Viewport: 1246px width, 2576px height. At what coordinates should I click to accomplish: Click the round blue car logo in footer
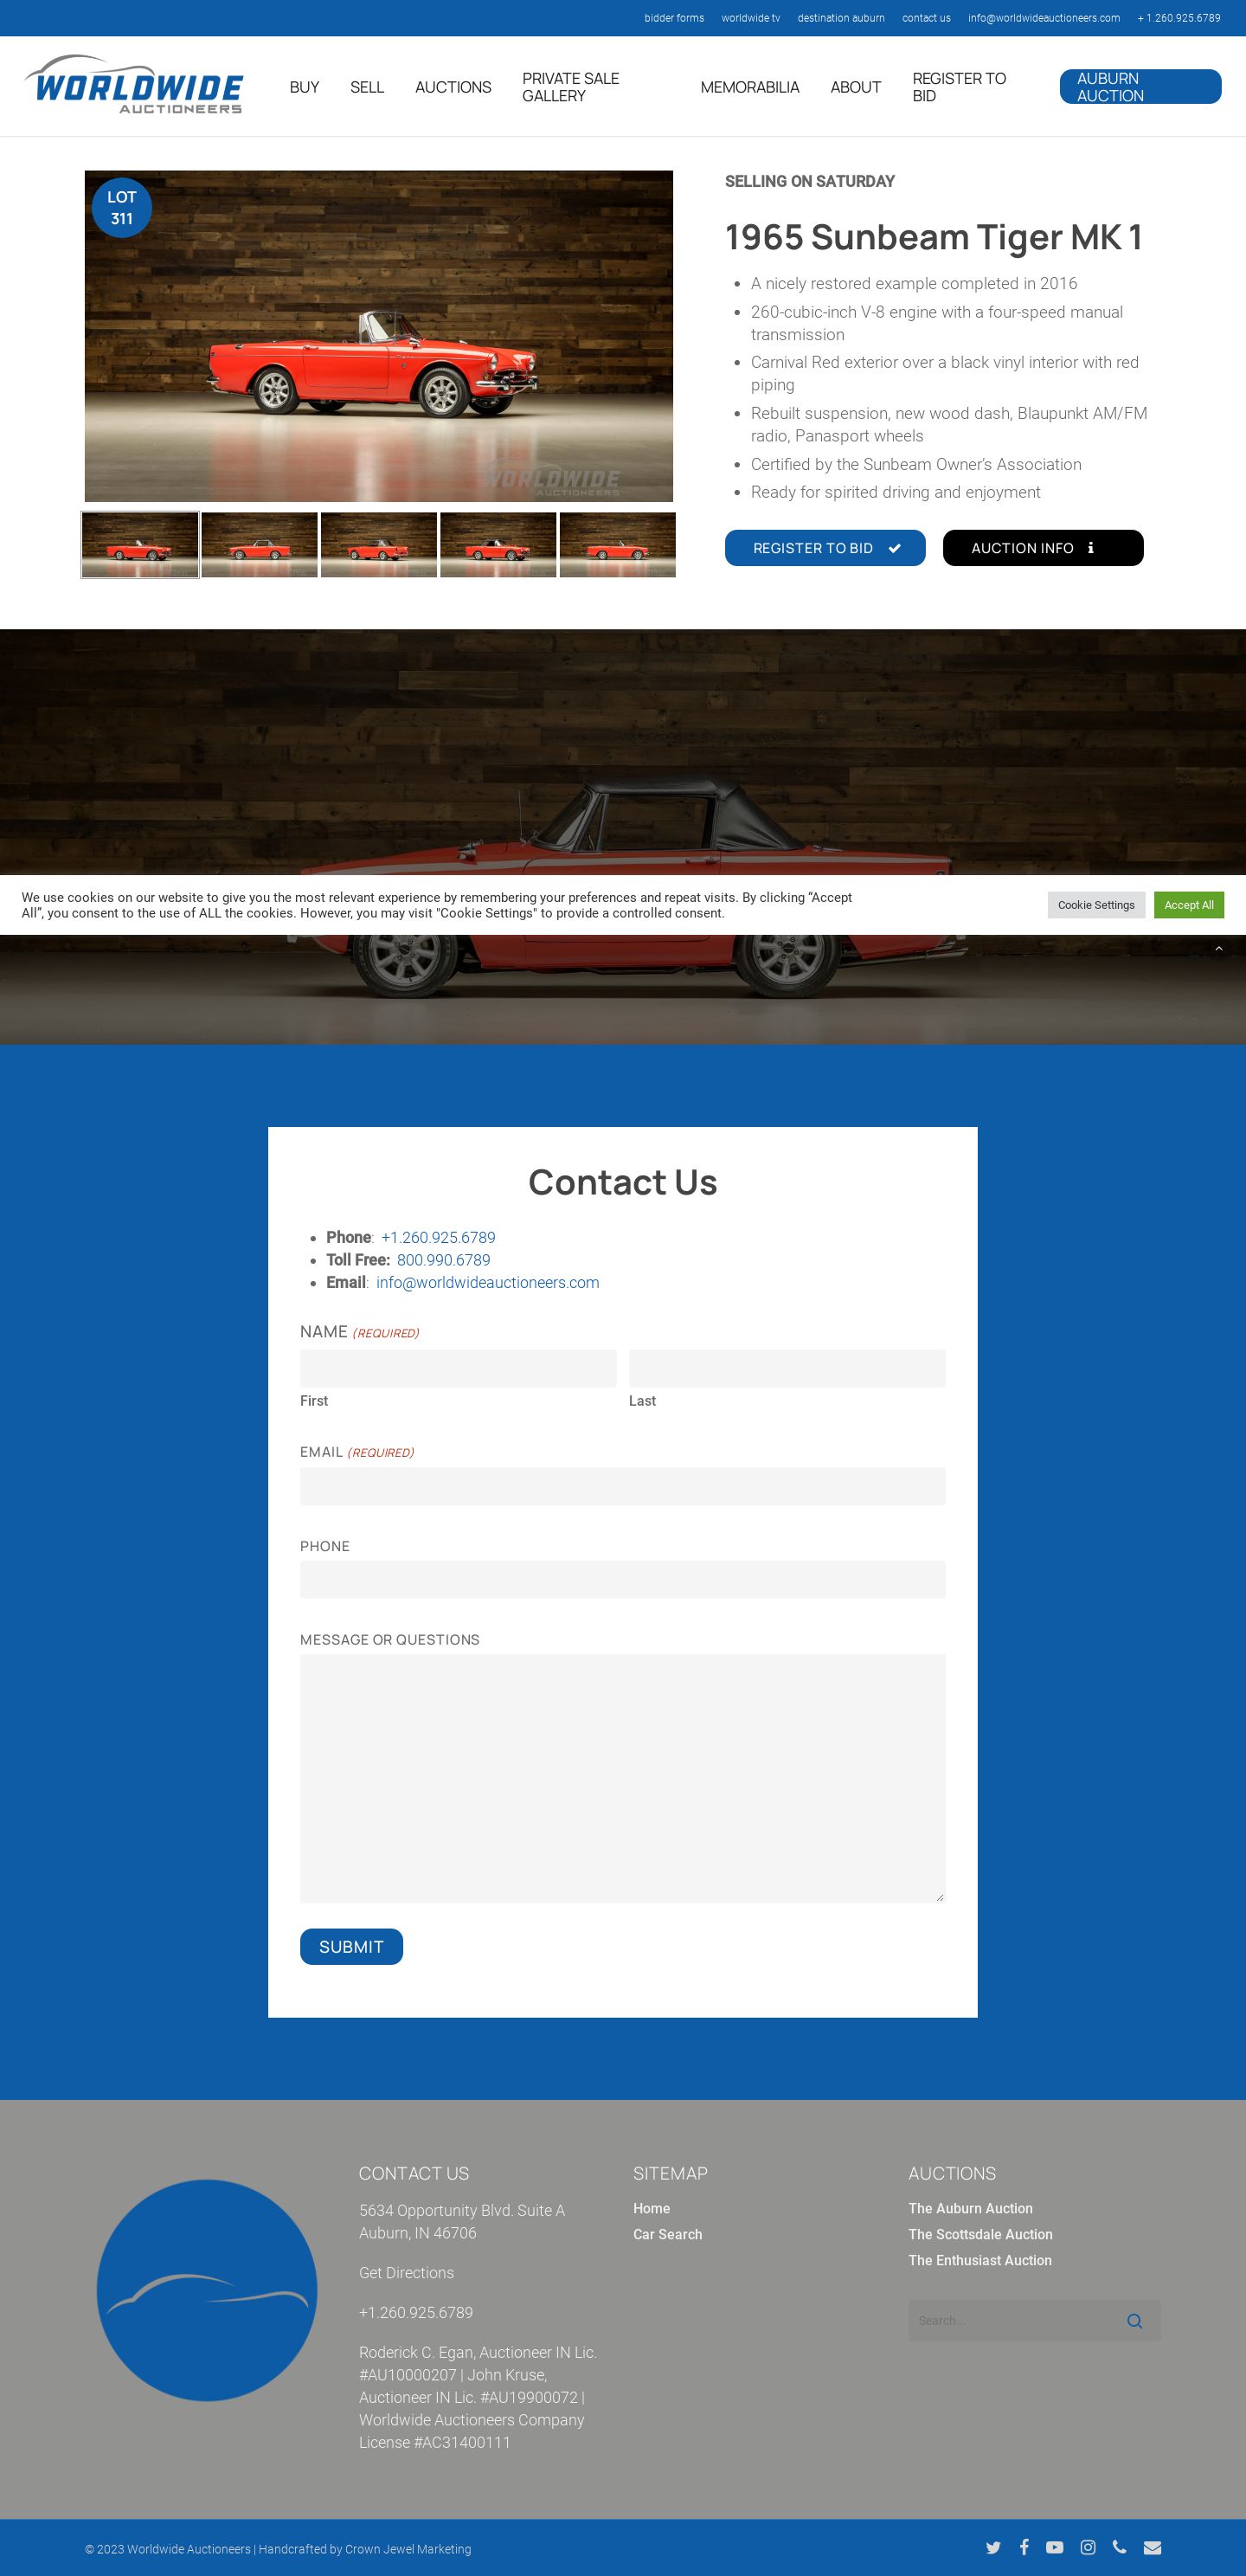click(207, 2290)
